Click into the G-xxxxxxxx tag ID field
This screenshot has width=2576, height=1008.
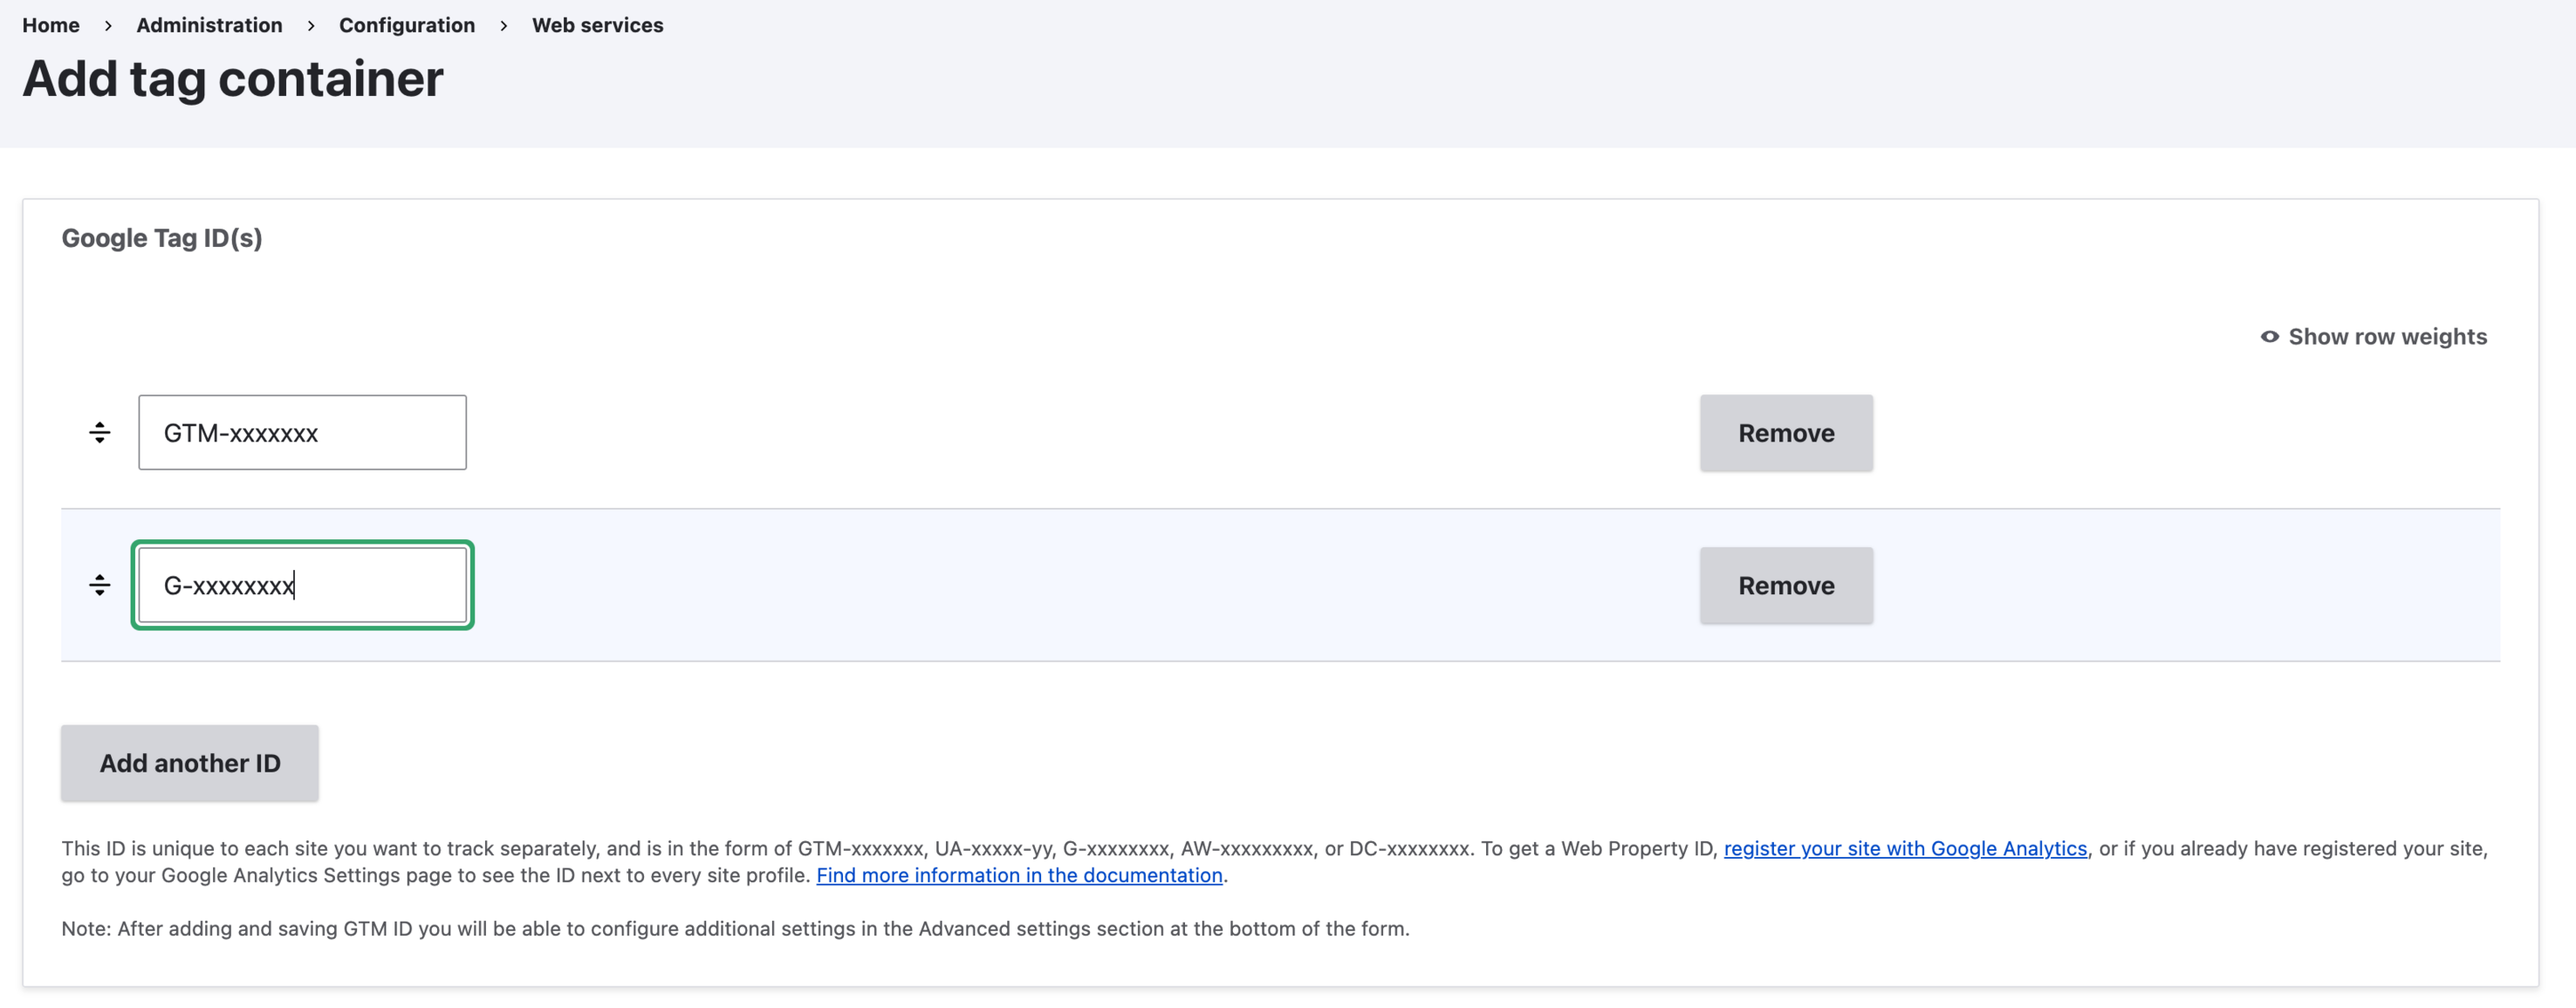[x=302, y=585]
